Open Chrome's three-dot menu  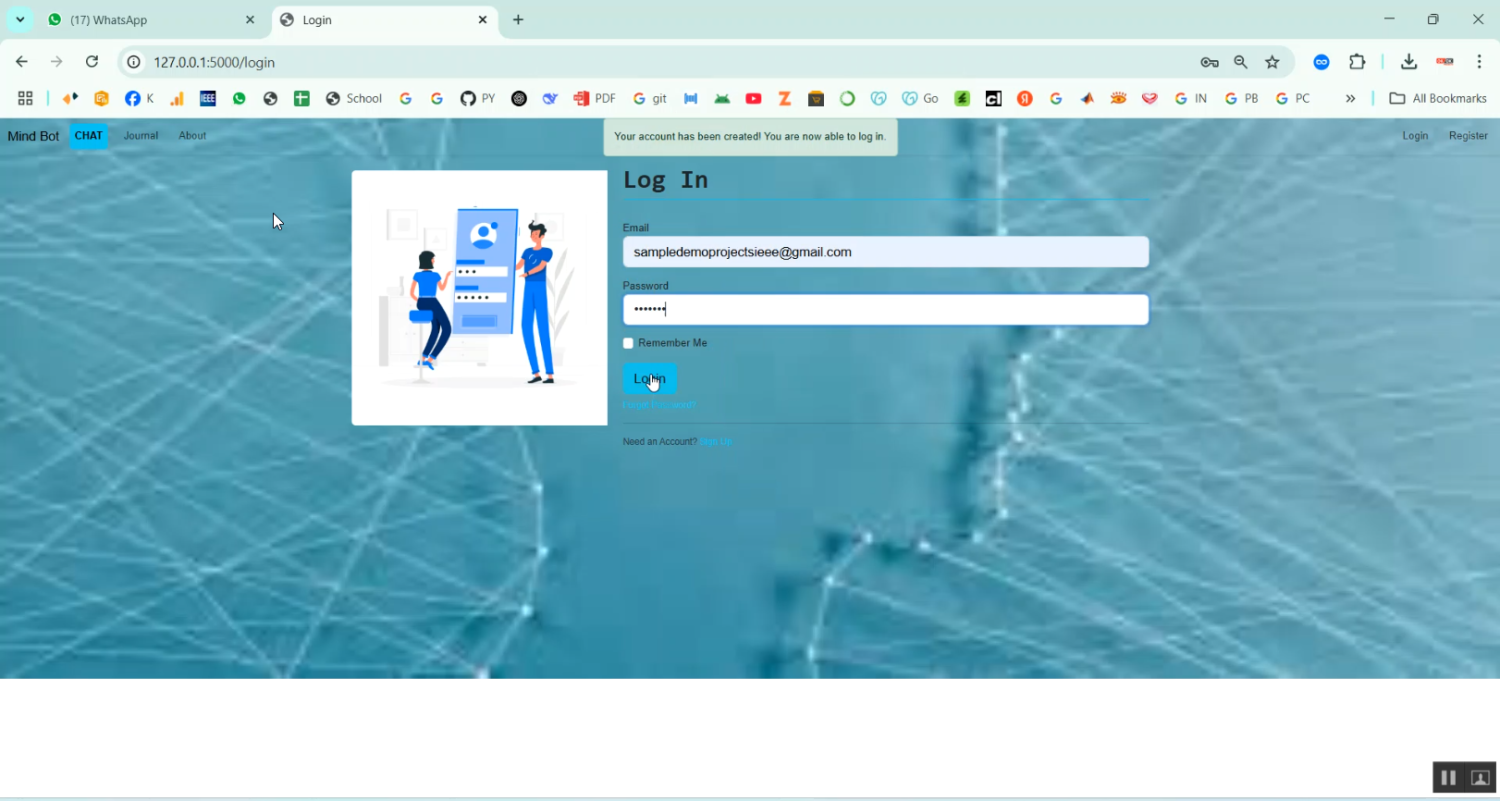(x=1479, y=62)
